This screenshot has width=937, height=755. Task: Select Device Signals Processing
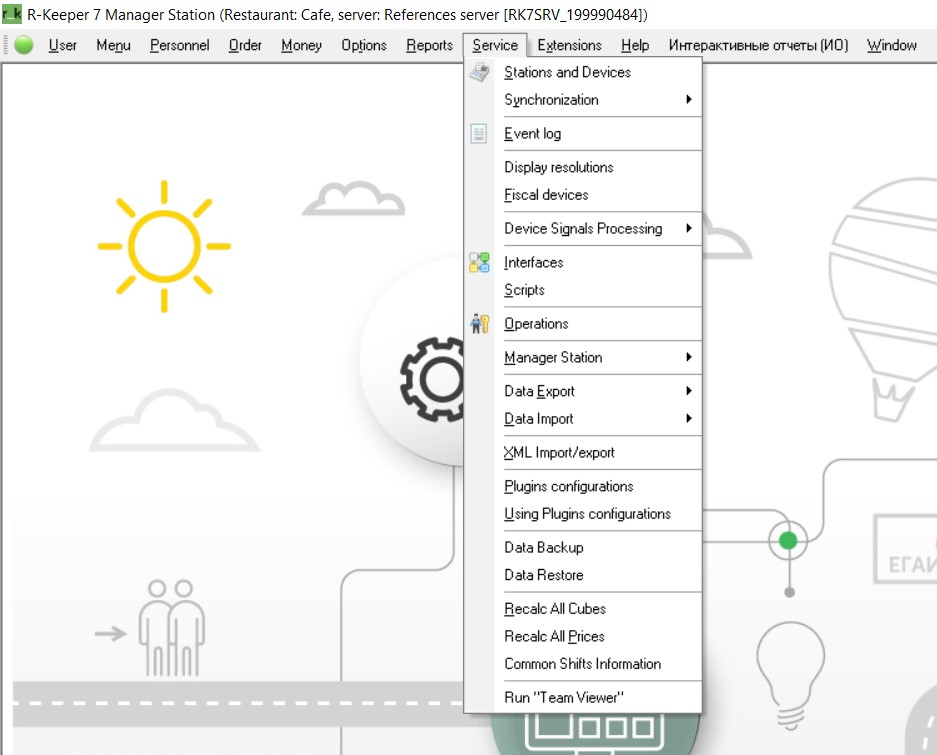coord(583,228)
